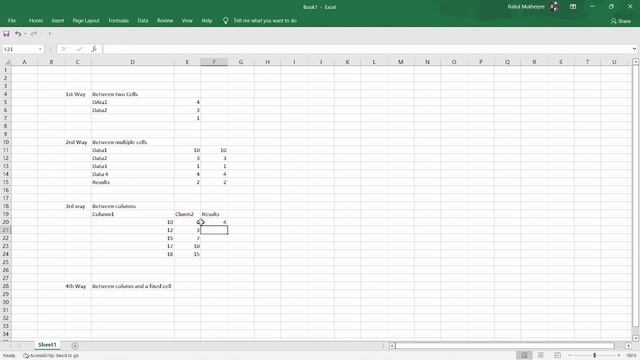Undo the last action
The width and height of the screenshot is (640, 360).
18,34
